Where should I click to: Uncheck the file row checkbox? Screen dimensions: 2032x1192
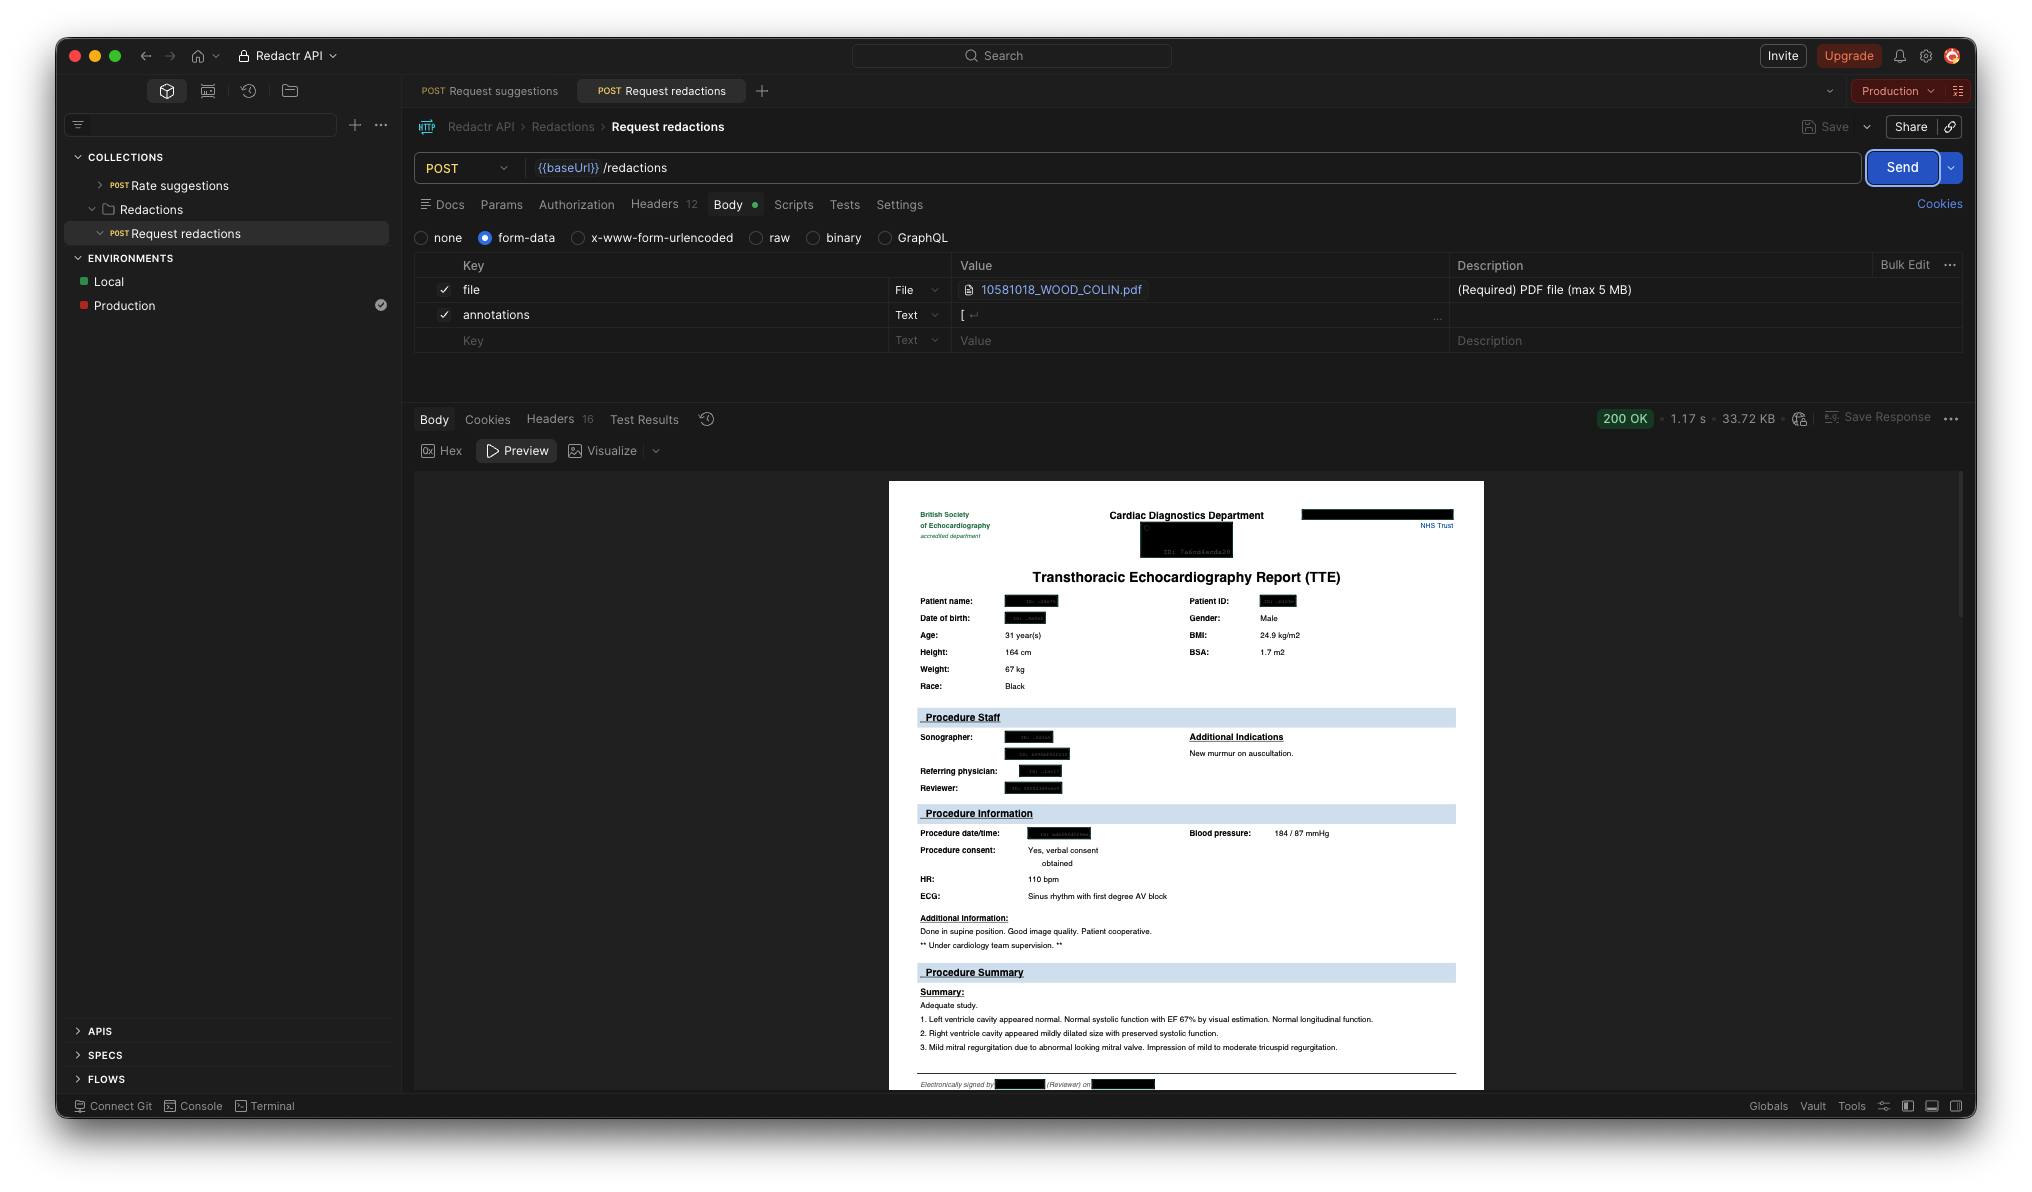coord(444,290)
